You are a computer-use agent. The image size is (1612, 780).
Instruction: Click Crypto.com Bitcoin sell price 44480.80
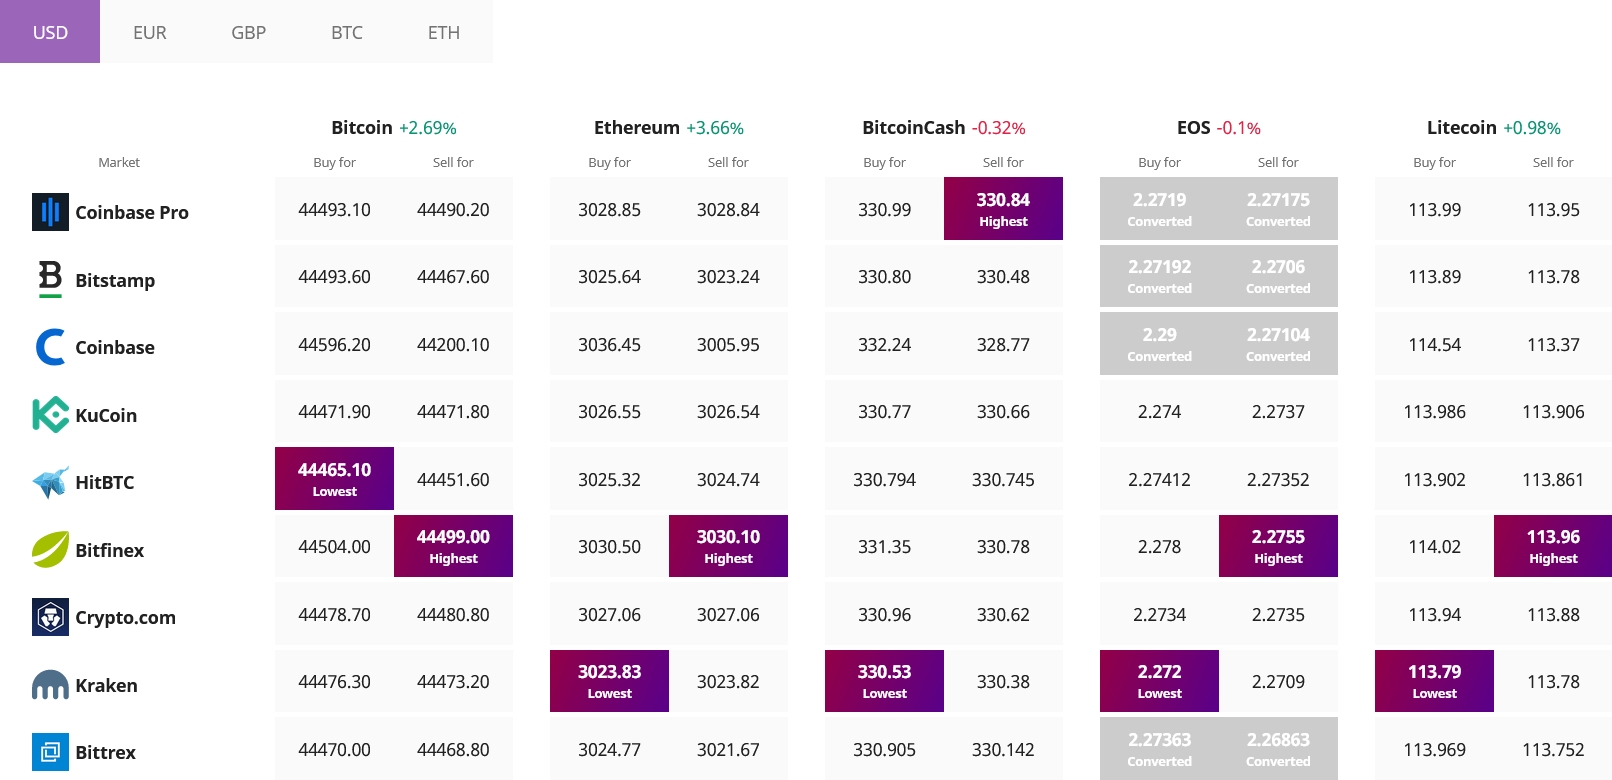[453, 614]
